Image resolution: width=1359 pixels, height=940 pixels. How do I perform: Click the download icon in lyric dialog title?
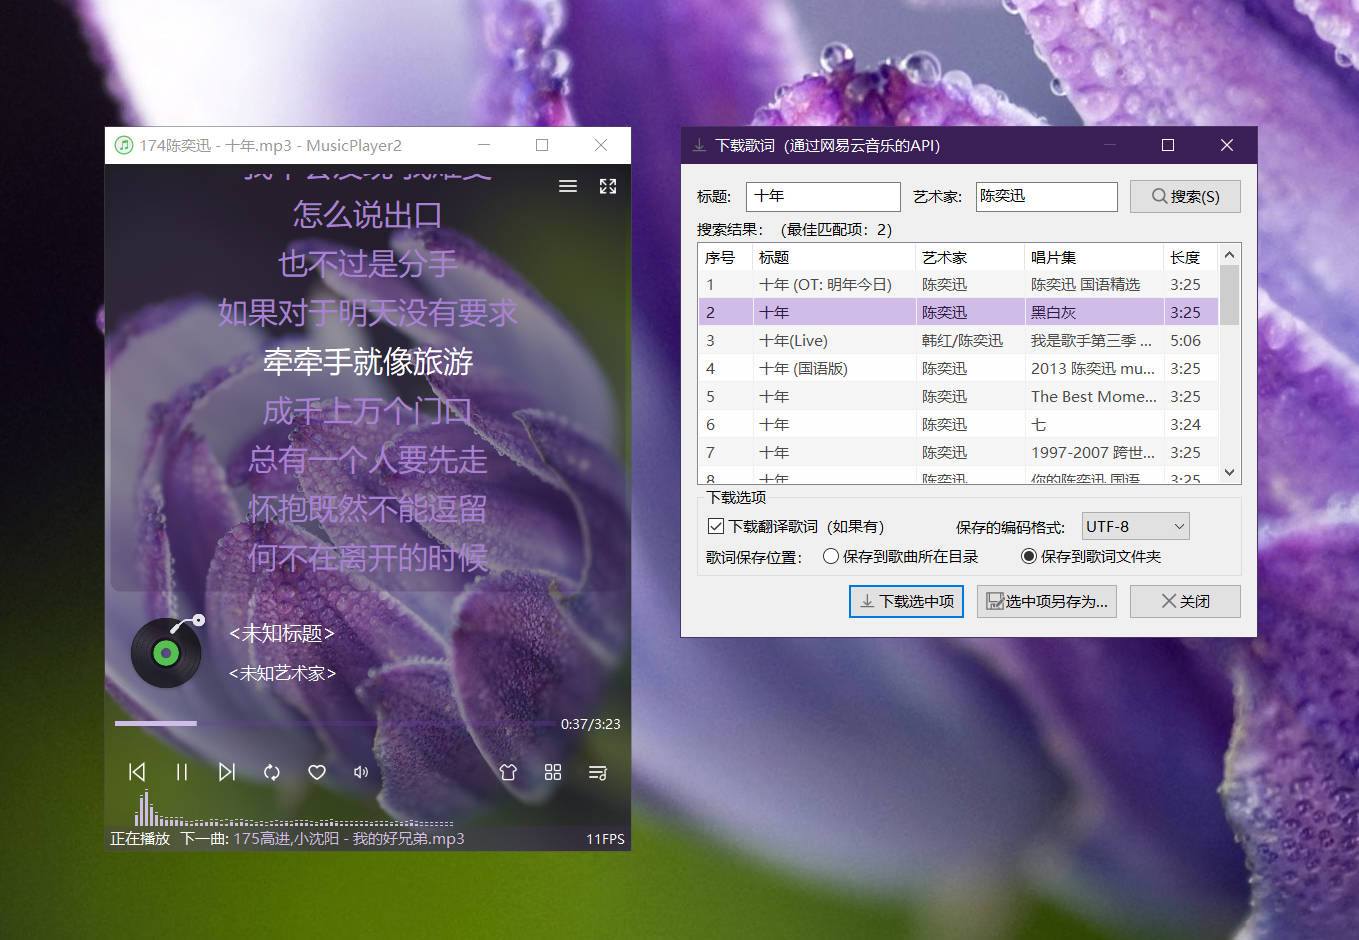pos(699,145)
